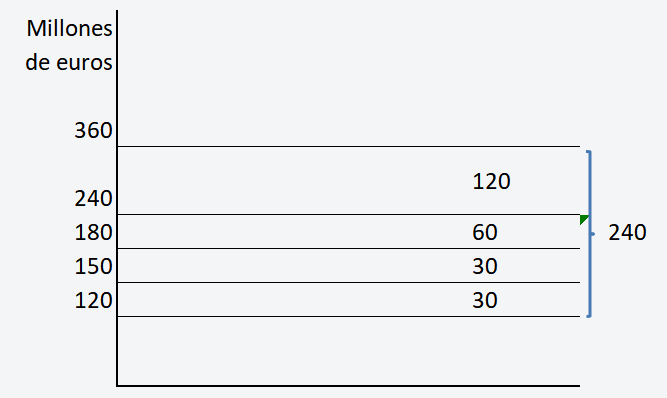The image size is (667, 398).
Task: Click the horizontal line below the 60 cell
Action: (348, 248)
